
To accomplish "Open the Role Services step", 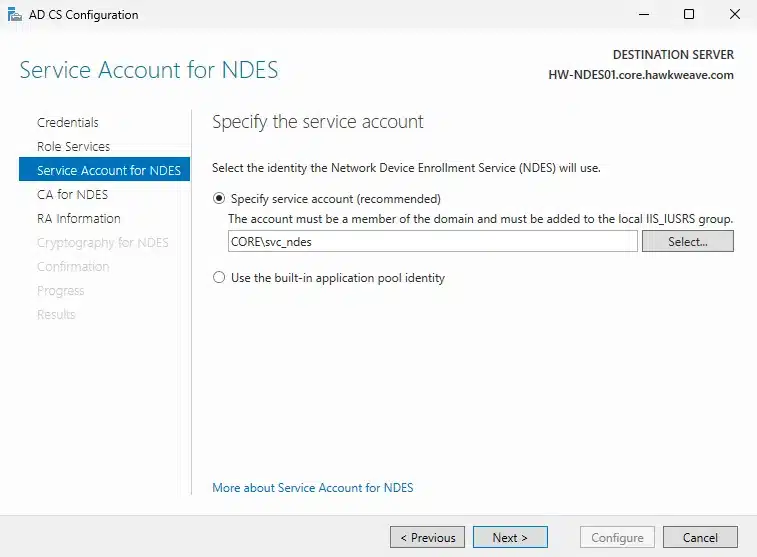I will click(73, 146).
